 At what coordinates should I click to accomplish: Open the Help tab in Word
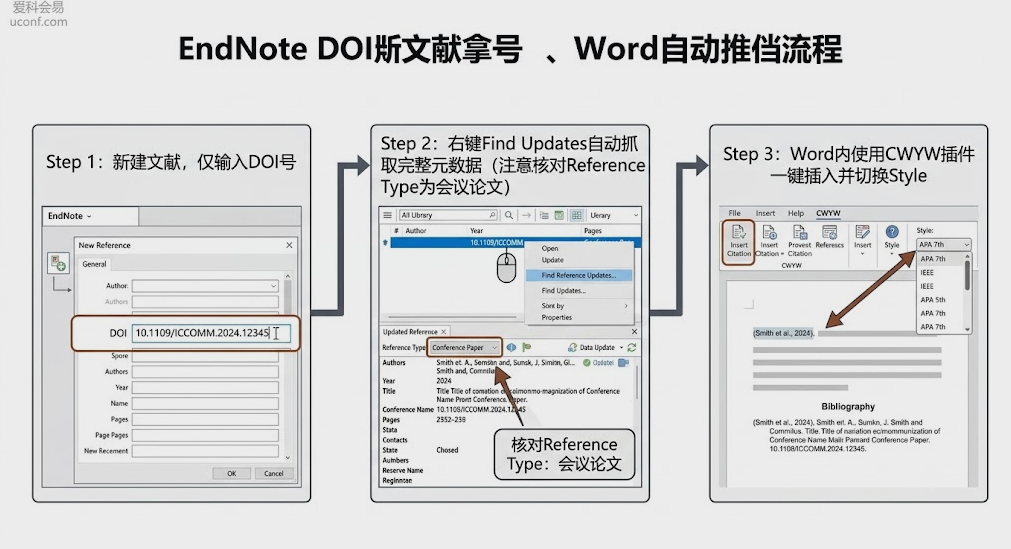[796, 214]
